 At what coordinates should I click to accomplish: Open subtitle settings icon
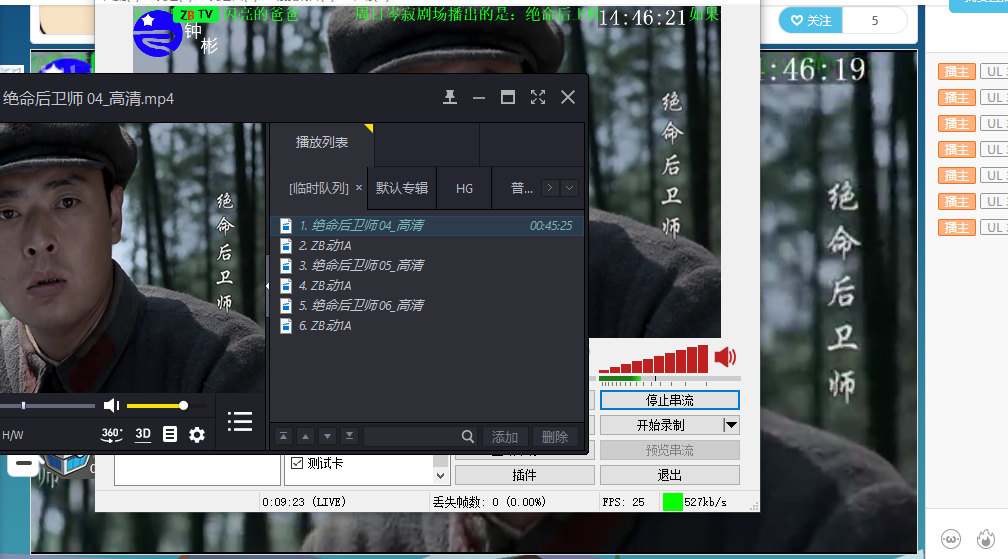170,434
